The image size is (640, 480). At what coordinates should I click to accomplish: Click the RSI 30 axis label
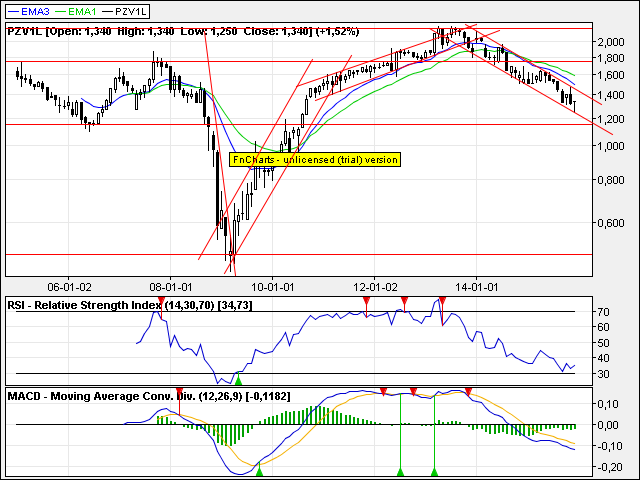pos(604,374)
